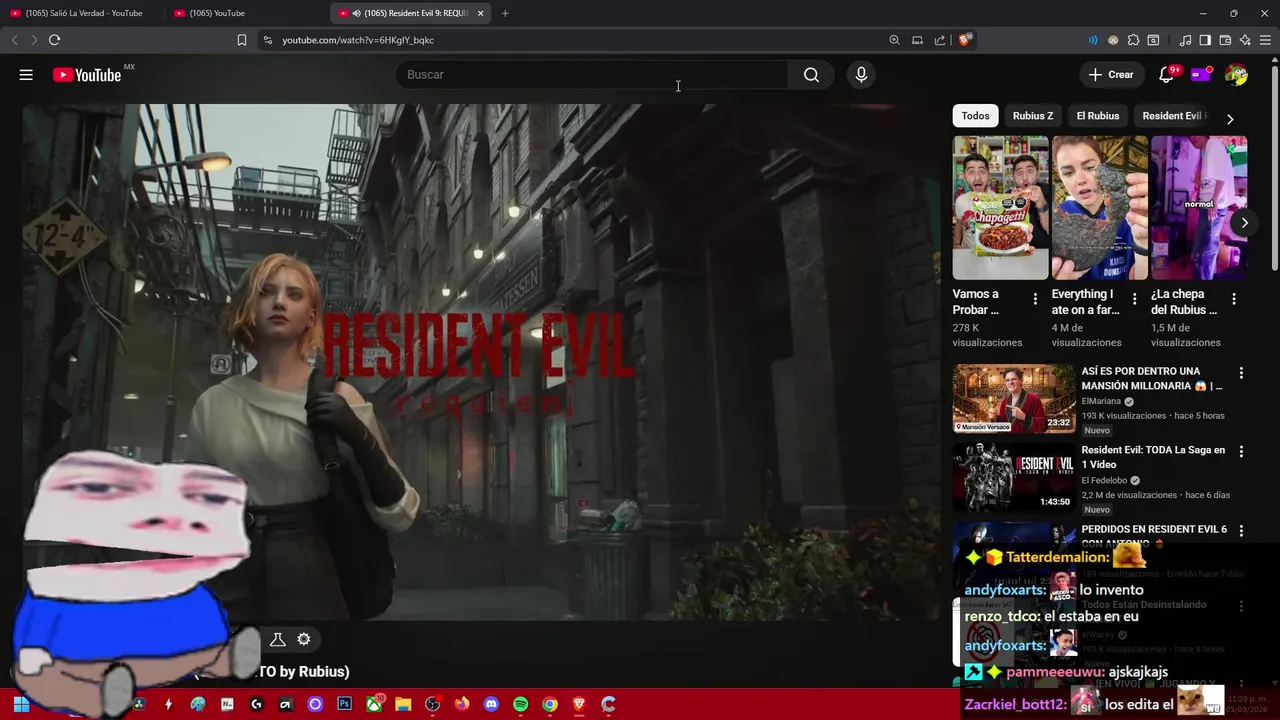
Task: Click the YouTube Buscar search field
Action: [592, 75]
